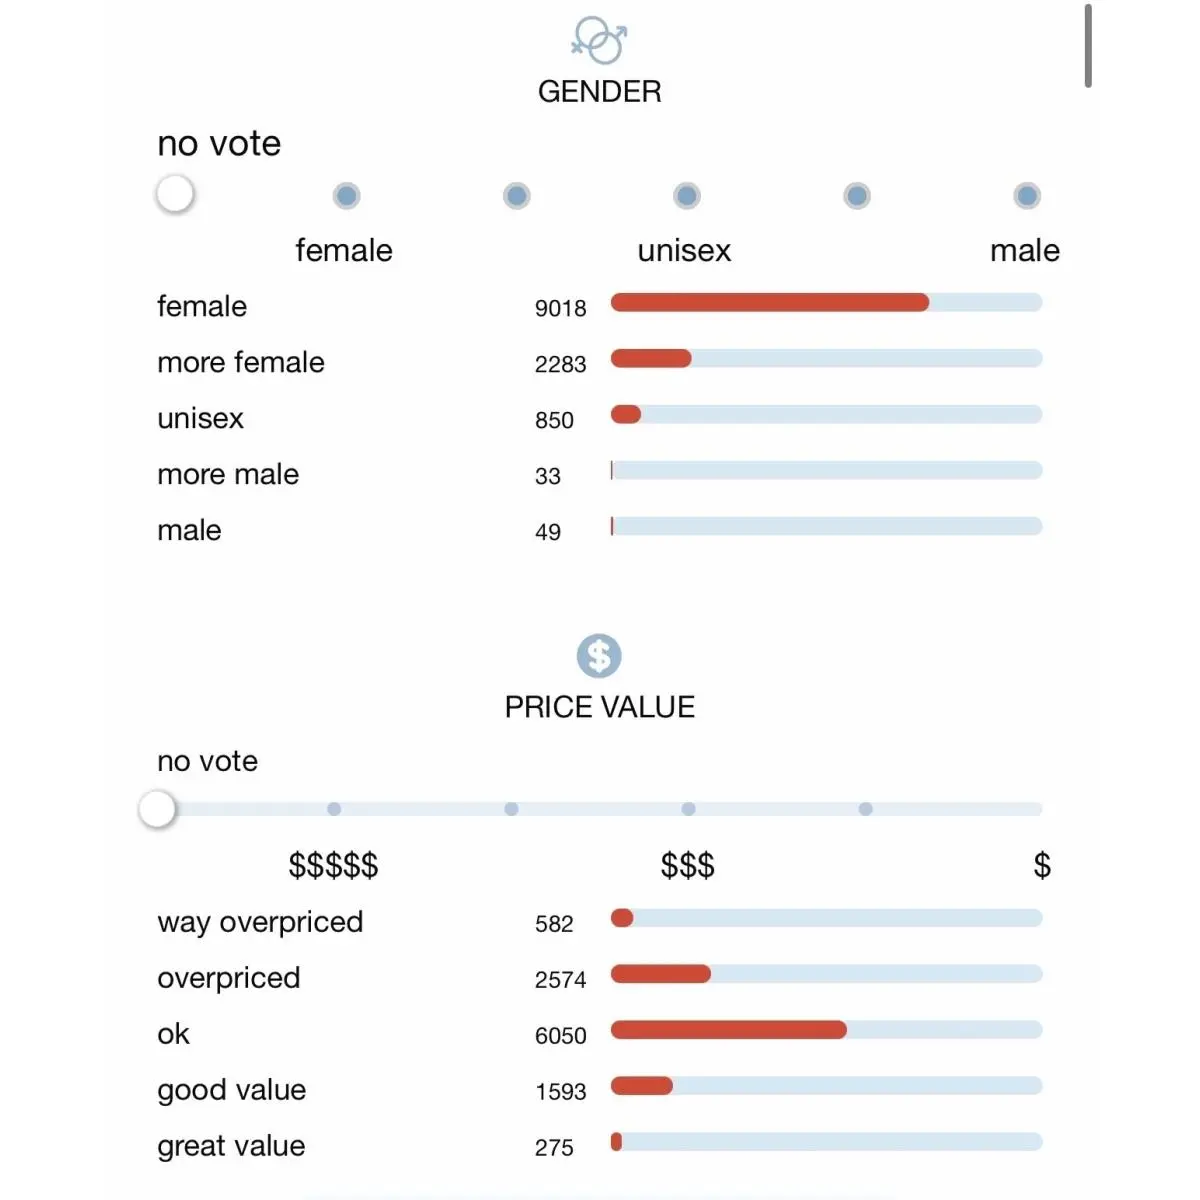Click the dollar sign price icon
The width and height of the screenshot is (1200, 1200).
pos(599,656)
